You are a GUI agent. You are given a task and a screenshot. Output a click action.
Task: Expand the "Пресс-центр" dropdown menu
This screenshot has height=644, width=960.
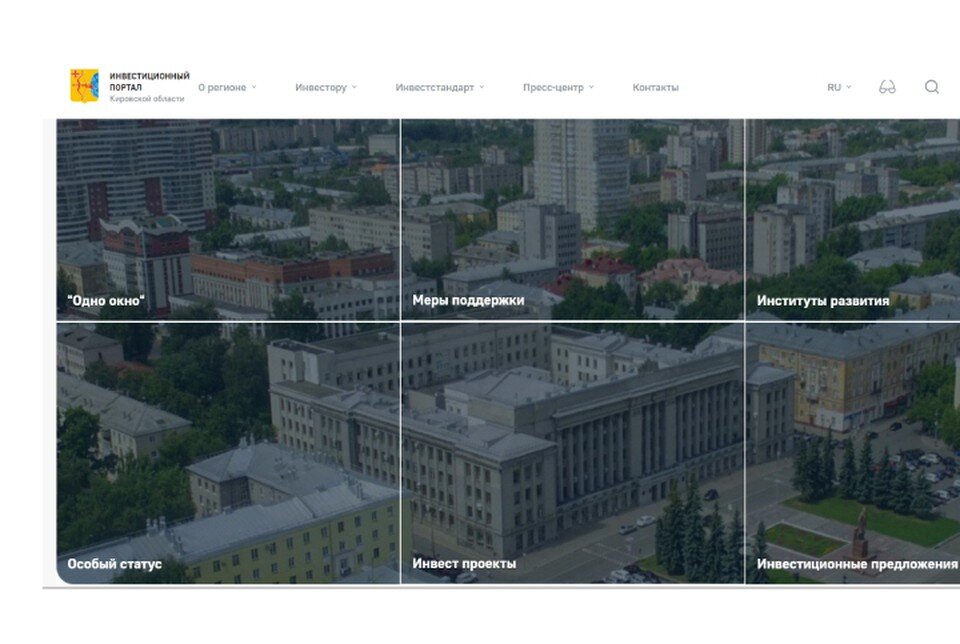(558, 88)
